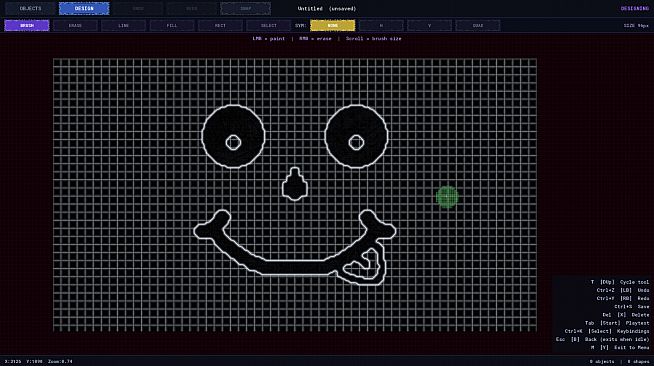654x366 pixels.
Task: Click the left eye's small pupil circle
Action: pos(233,143)
